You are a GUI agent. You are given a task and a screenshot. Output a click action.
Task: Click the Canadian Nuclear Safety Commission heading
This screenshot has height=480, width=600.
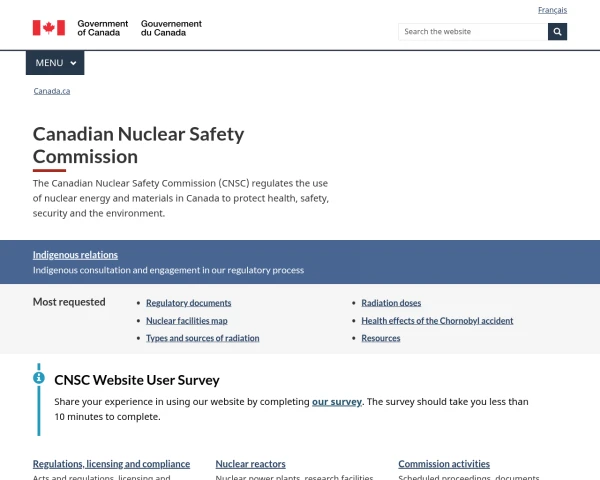(139, 145)
